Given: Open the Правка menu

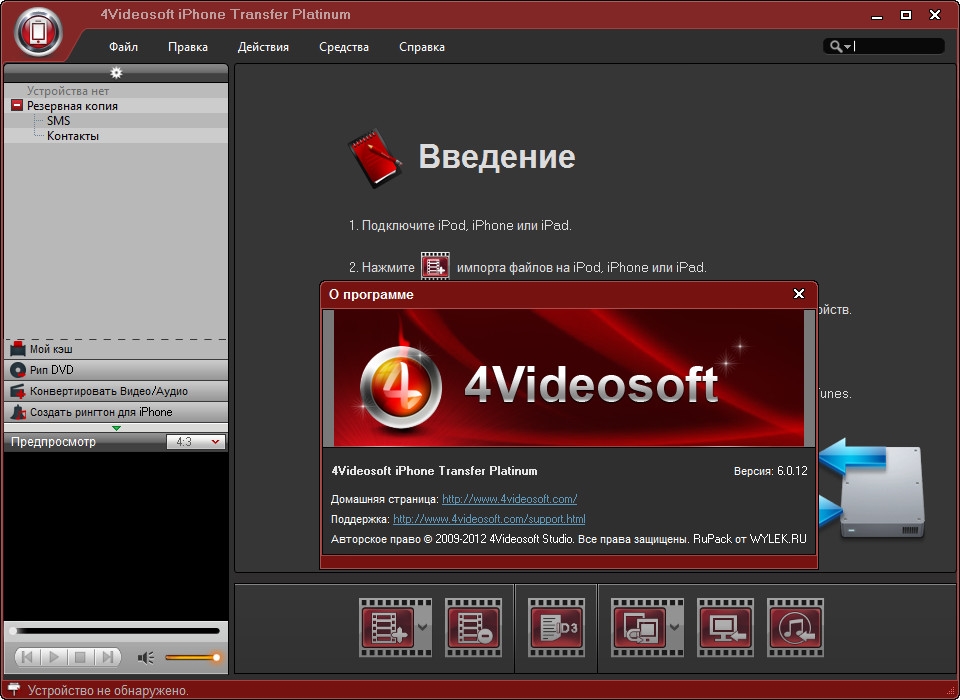Looking at the screenshot, I should point(188,47).
